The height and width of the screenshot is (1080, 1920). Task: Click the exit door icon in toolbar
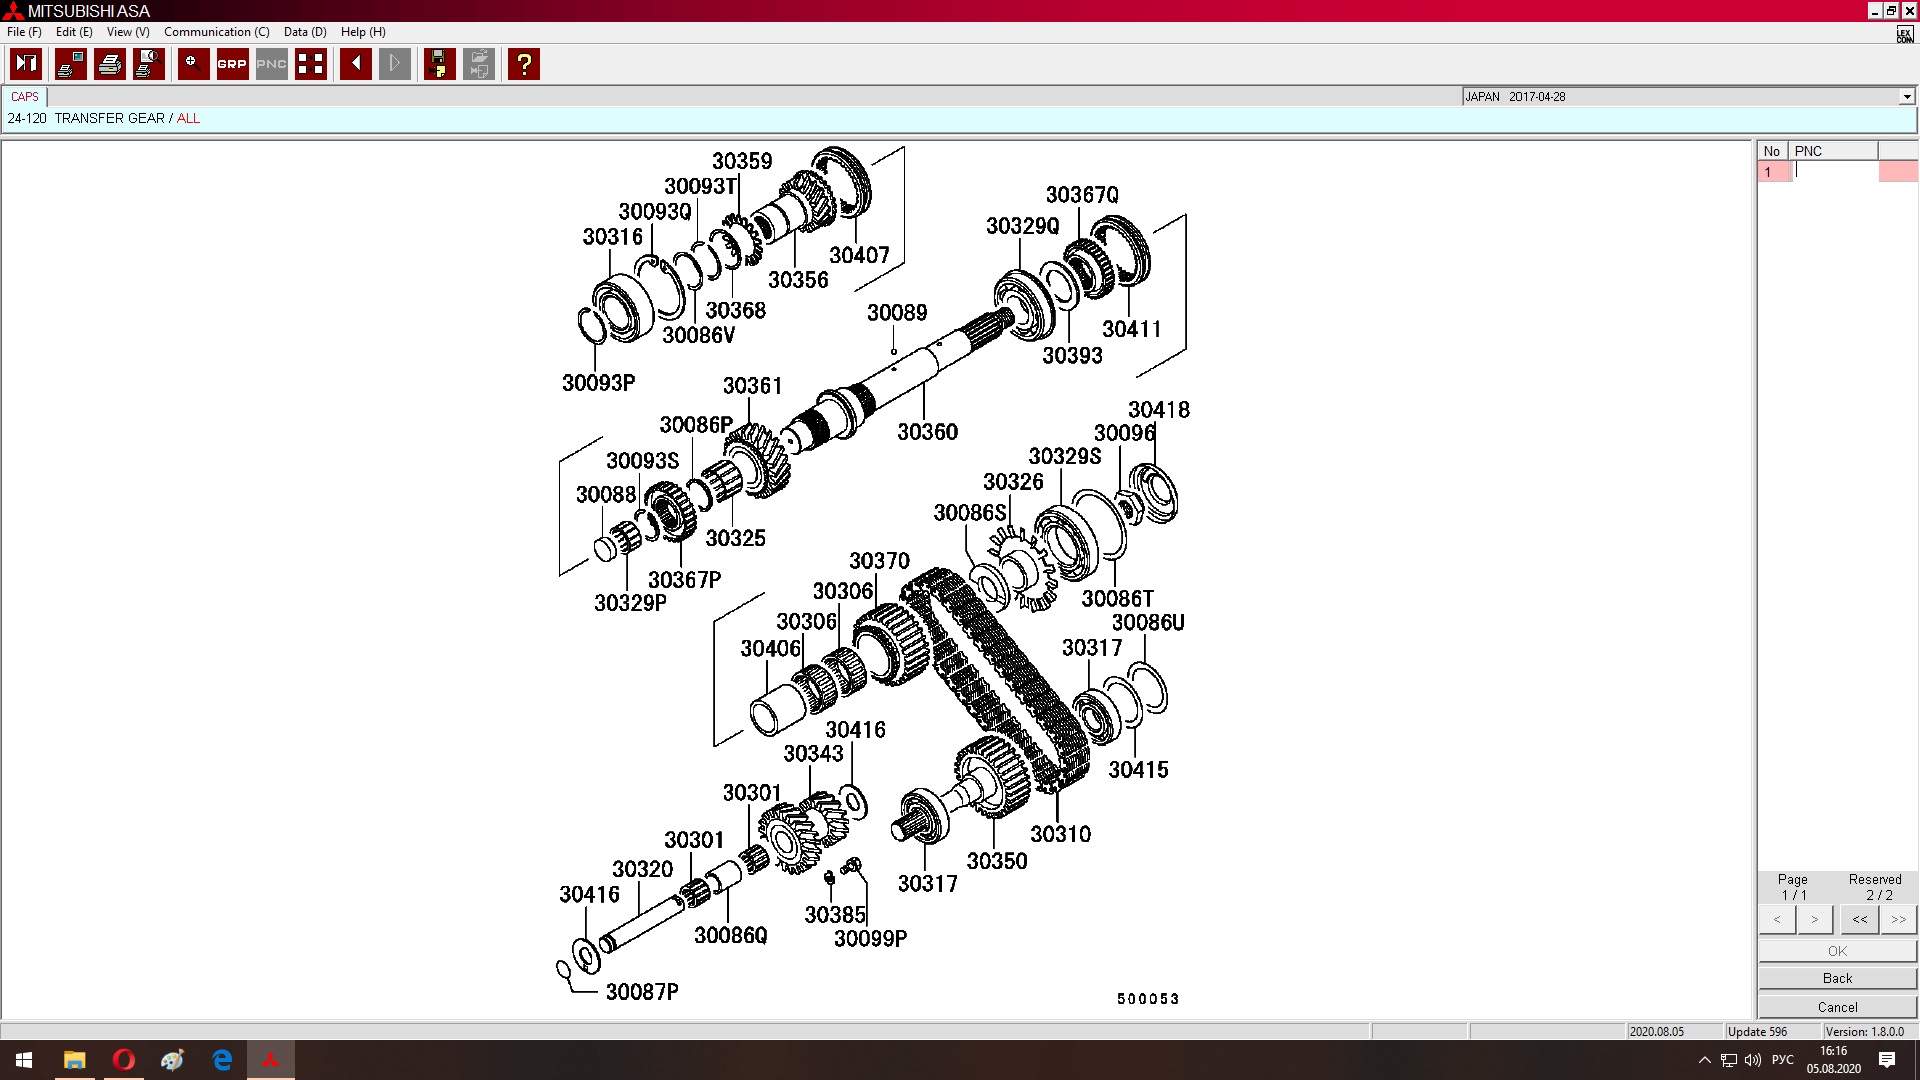coord(26,64)
